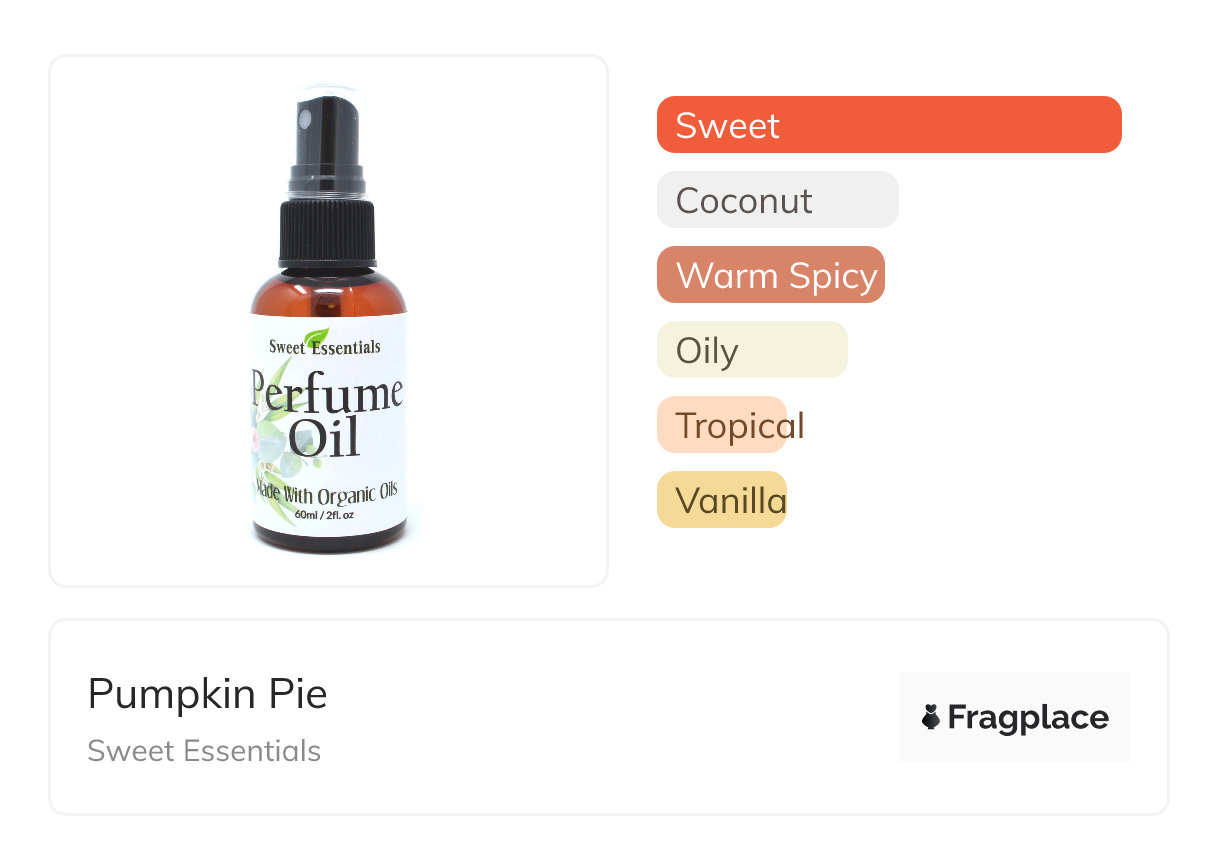Open the Pumpkin Pie fragrance title
Image resolution: width=1218 pixels, height=864 pixels.
208,694
